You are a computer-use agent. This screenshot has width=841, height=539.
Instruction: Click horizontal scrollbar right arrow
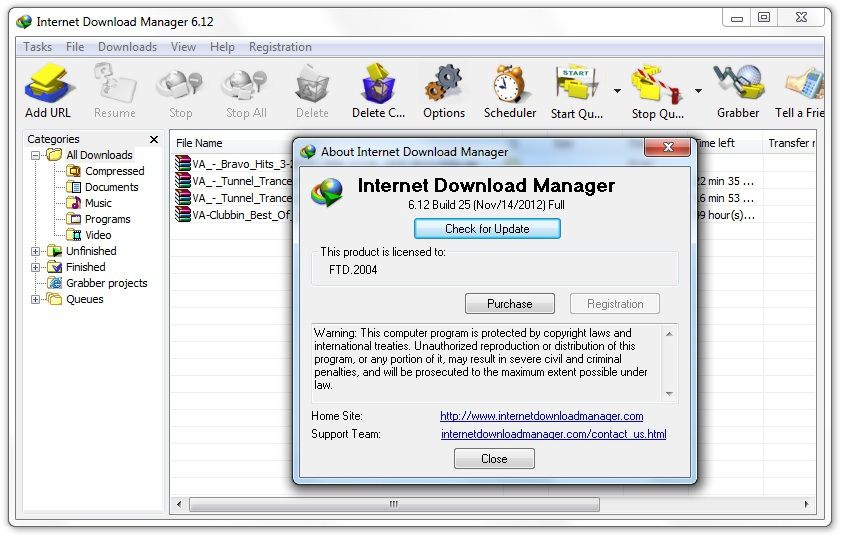pos(806,505)
